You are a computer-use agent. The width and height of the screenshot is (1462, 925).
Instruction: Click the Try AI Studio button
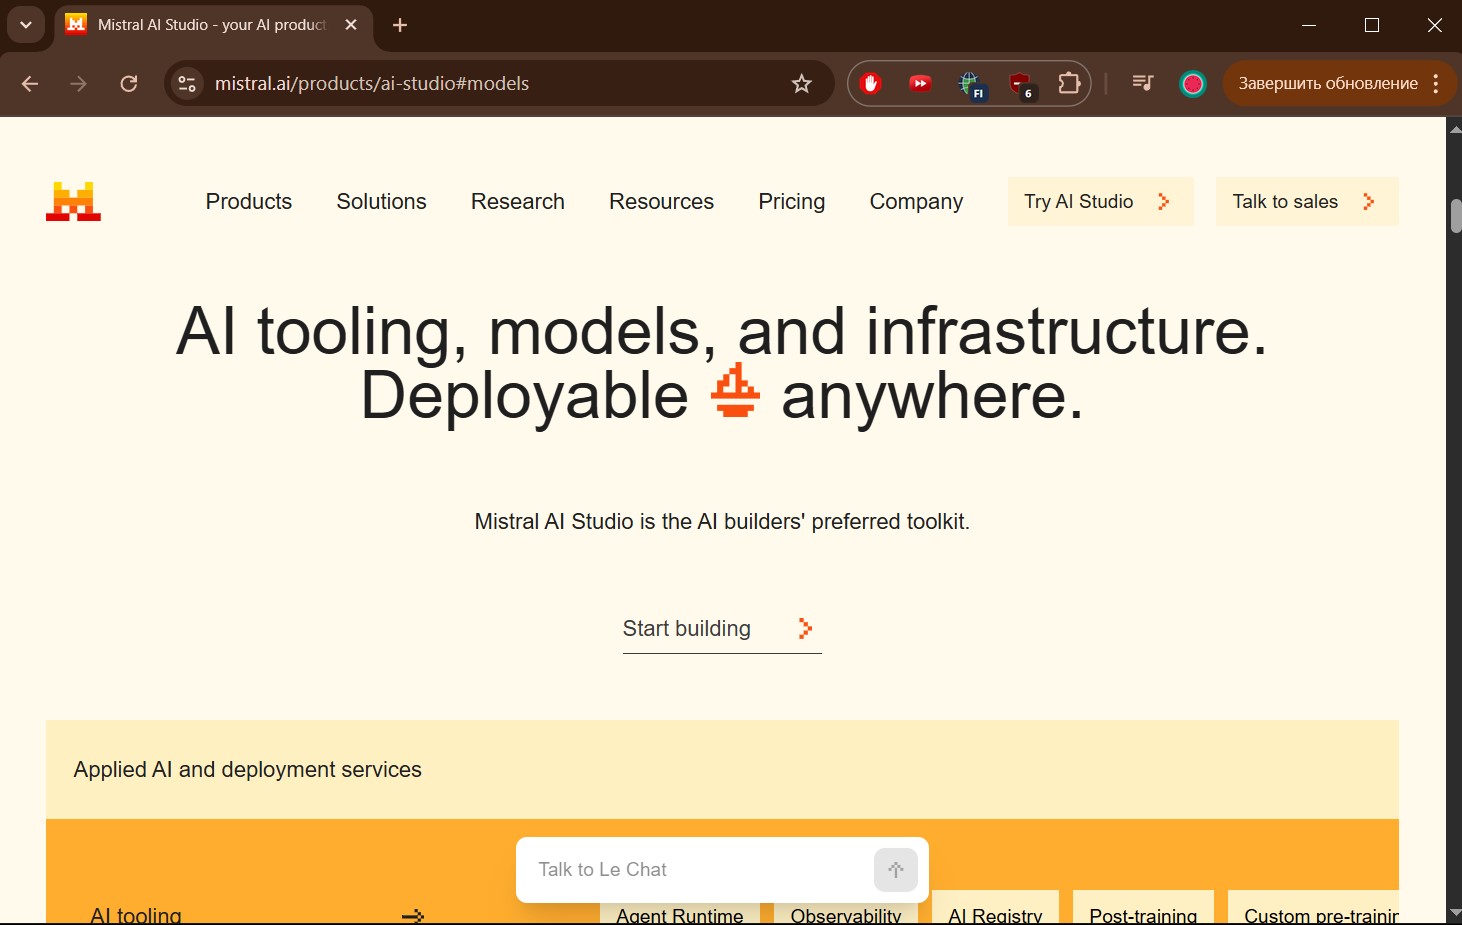point(1100,202)
